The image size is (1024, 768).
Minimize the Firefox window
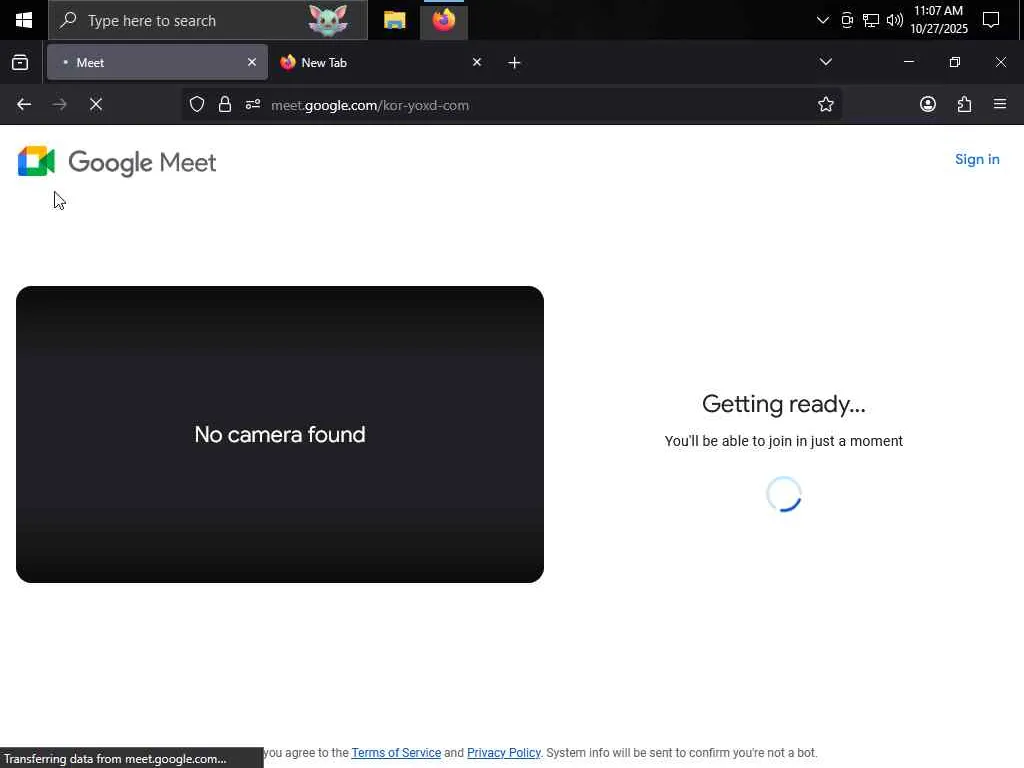(908, 62)
